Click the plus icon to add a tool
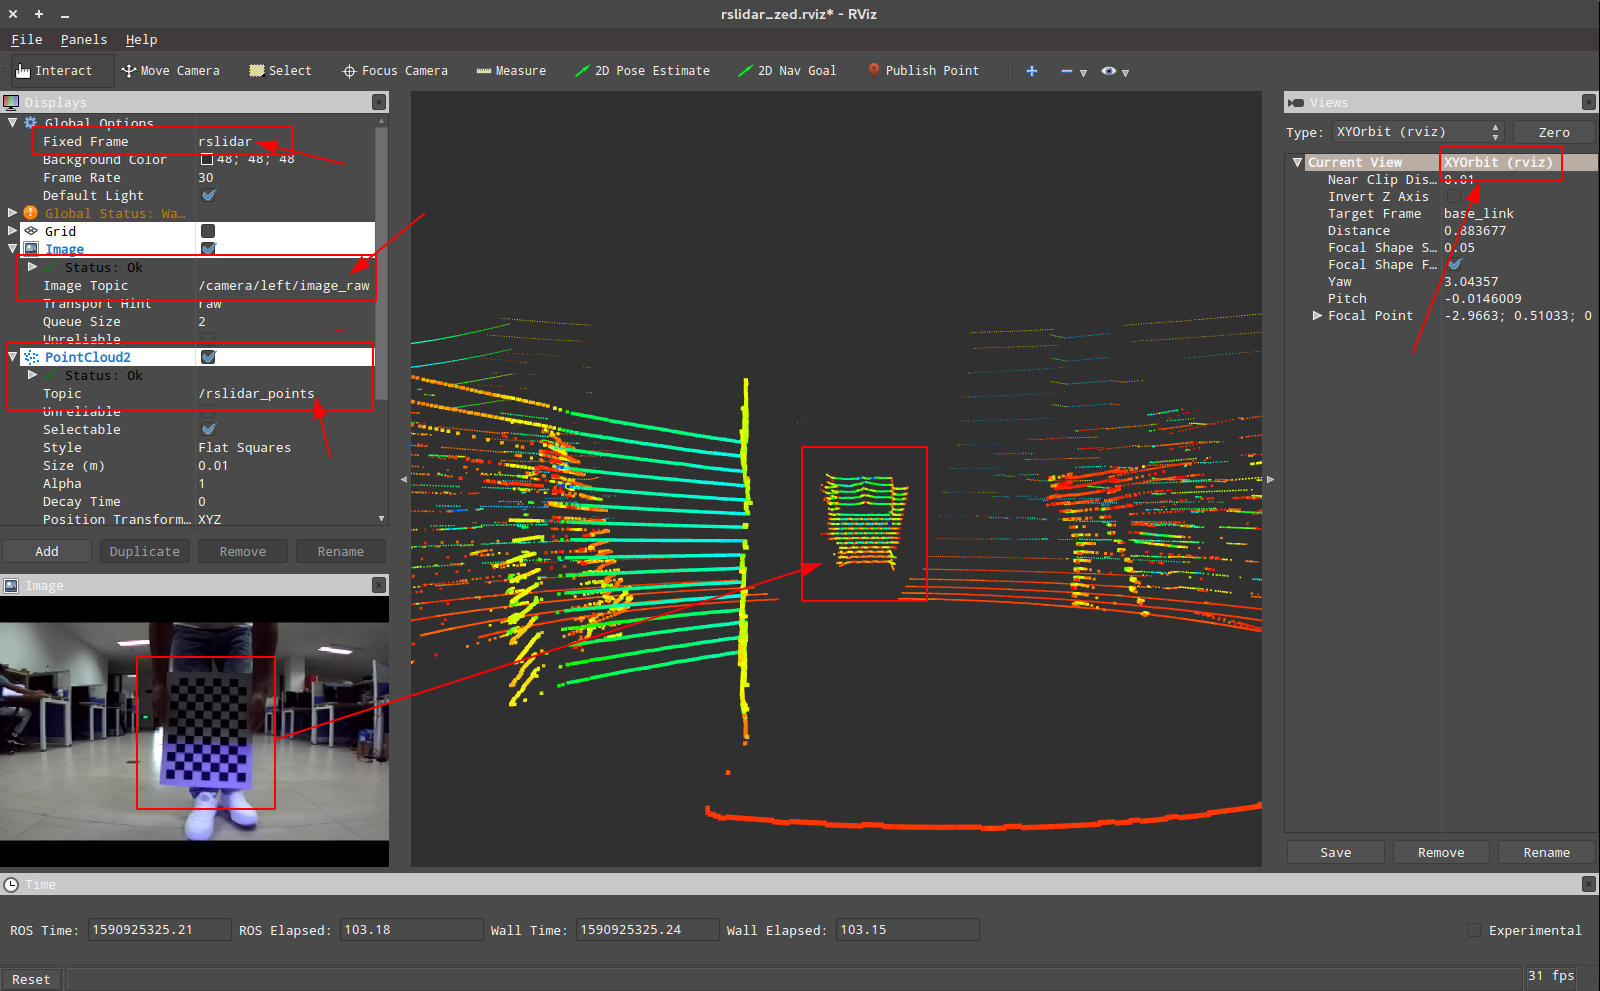The height and width of the screenshot is (991, 1600). [x=1032, y=71]
